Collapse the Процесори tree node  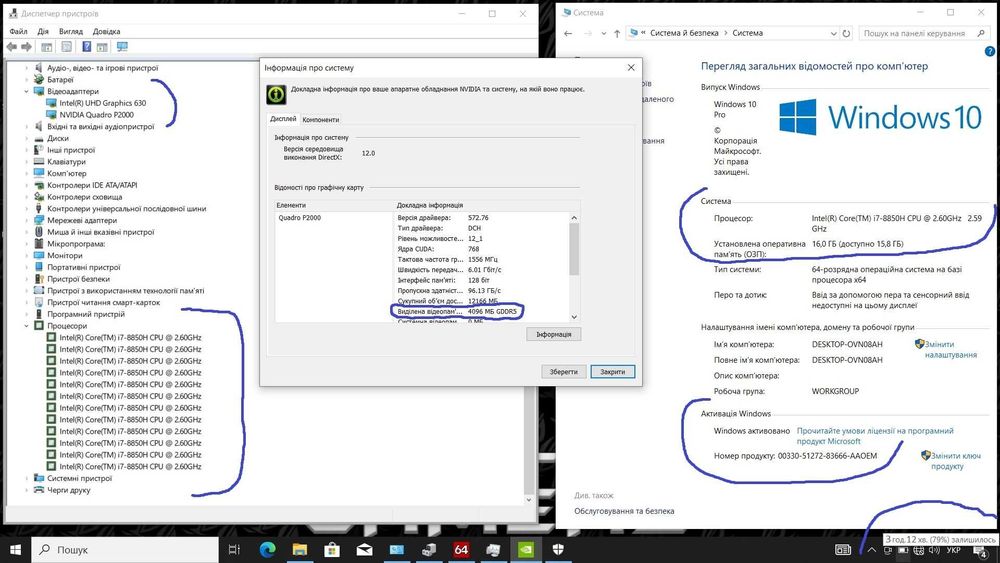27,326
